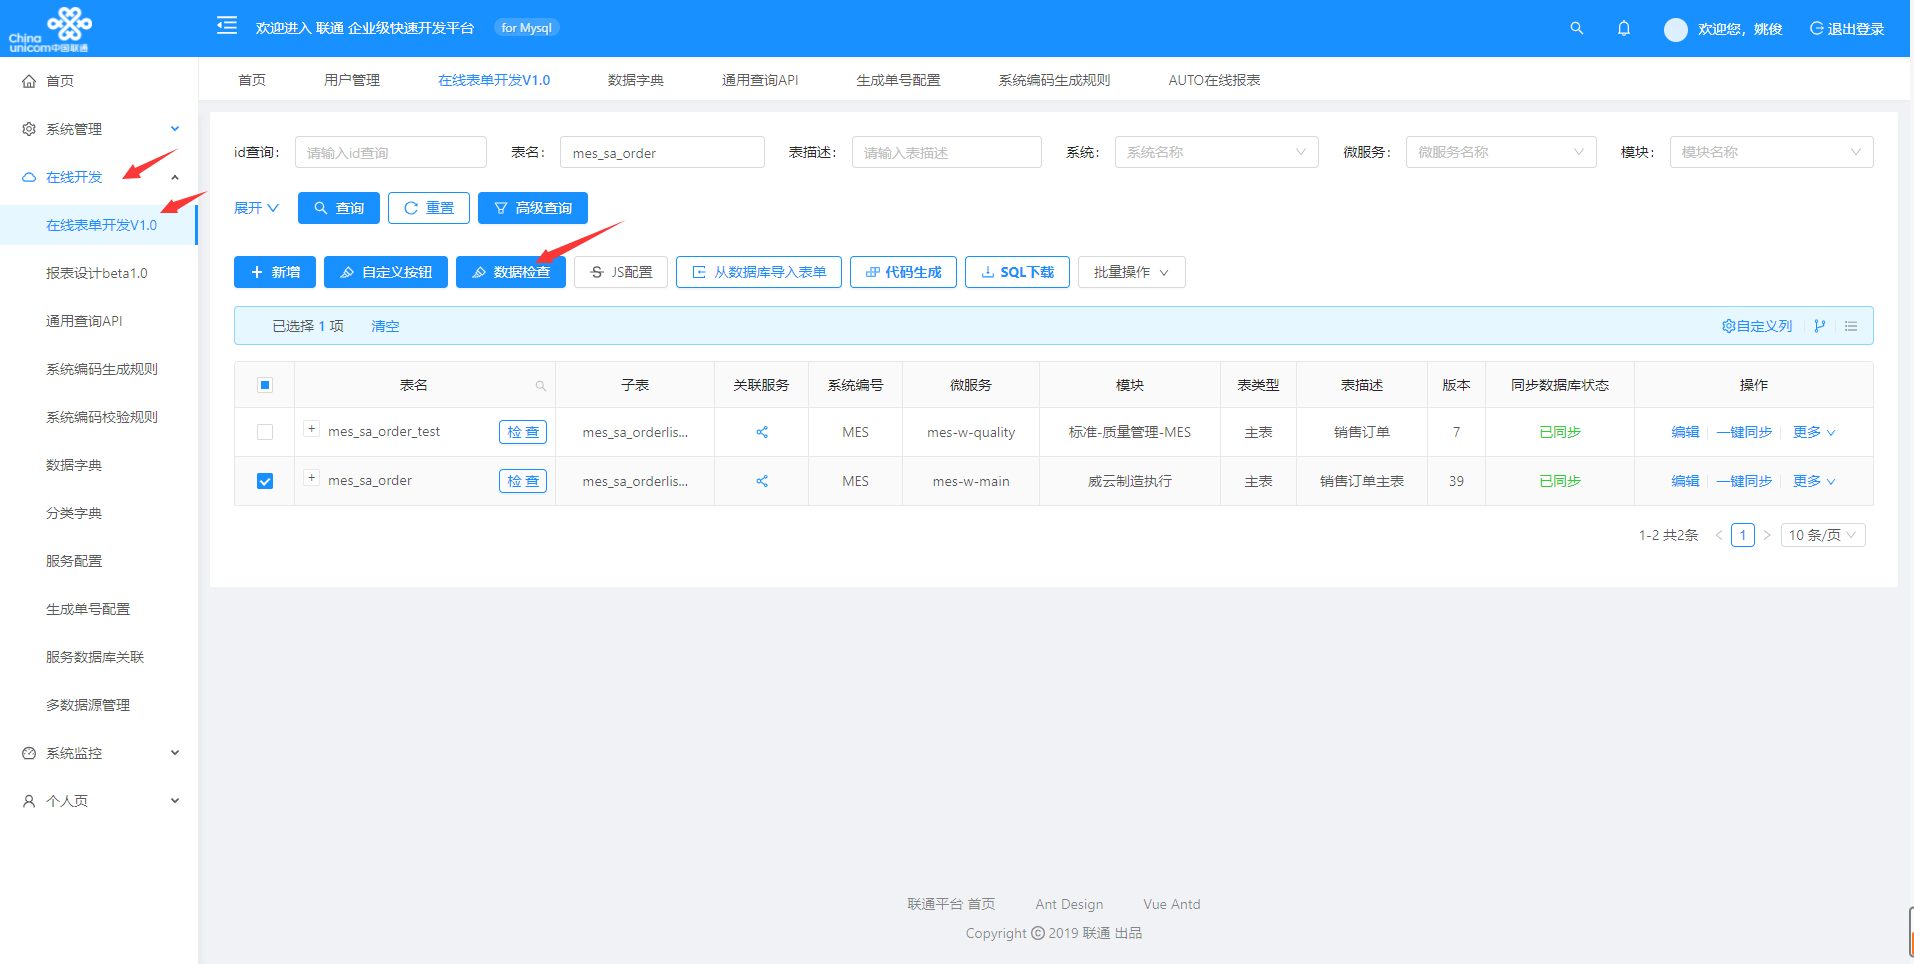The width and height of the screenshot is (1914, 964).
Task: Expand the 系统管理 sidebar menu
Action: (x=99, y=129)
